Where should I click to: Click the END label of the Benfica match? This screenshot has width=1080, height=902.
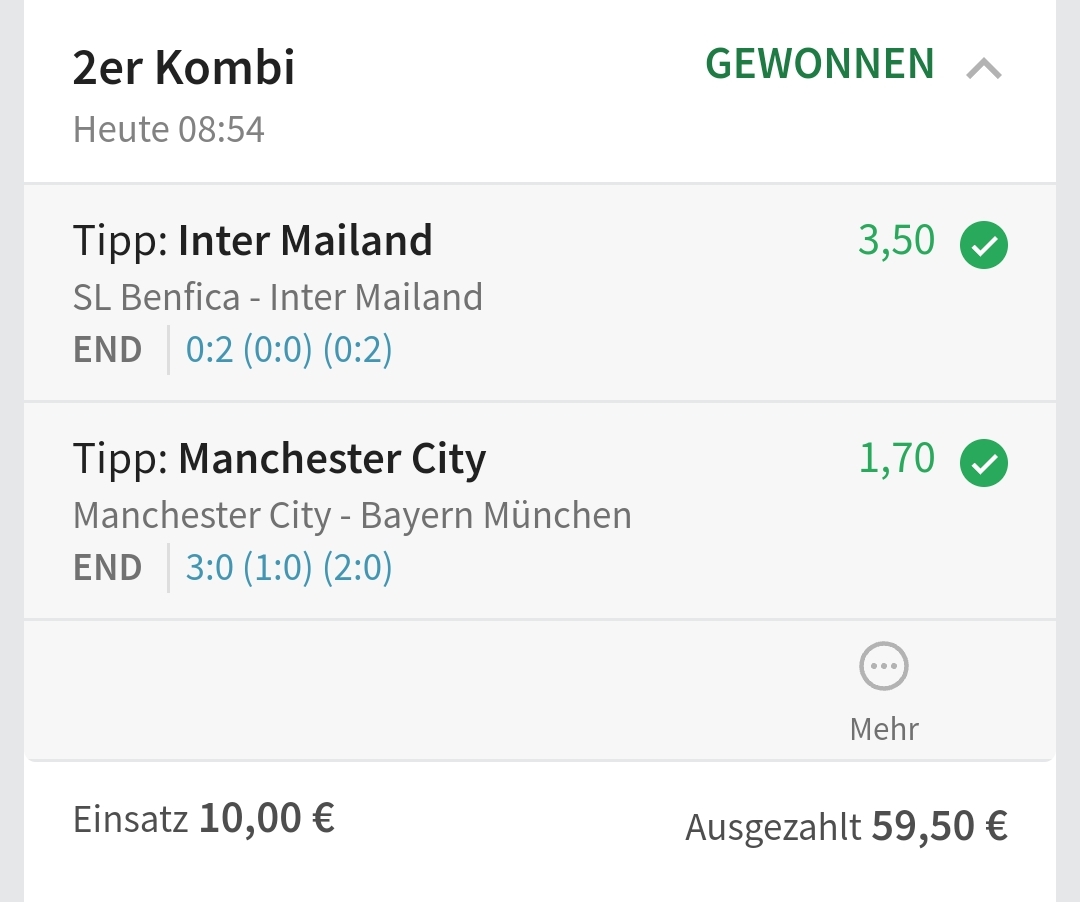click(x=108, y=350)
